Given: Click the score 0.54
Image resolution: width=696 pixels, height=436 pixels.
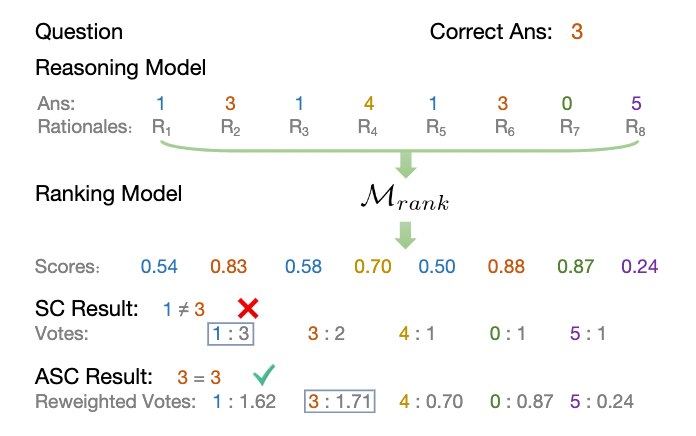Looking at the screenshot, I should pos(160,267).
